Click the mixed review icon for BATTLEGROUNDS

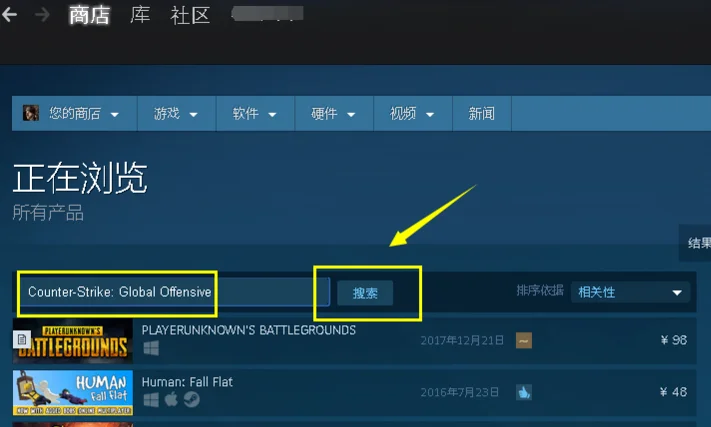click(x=524, y=340)
